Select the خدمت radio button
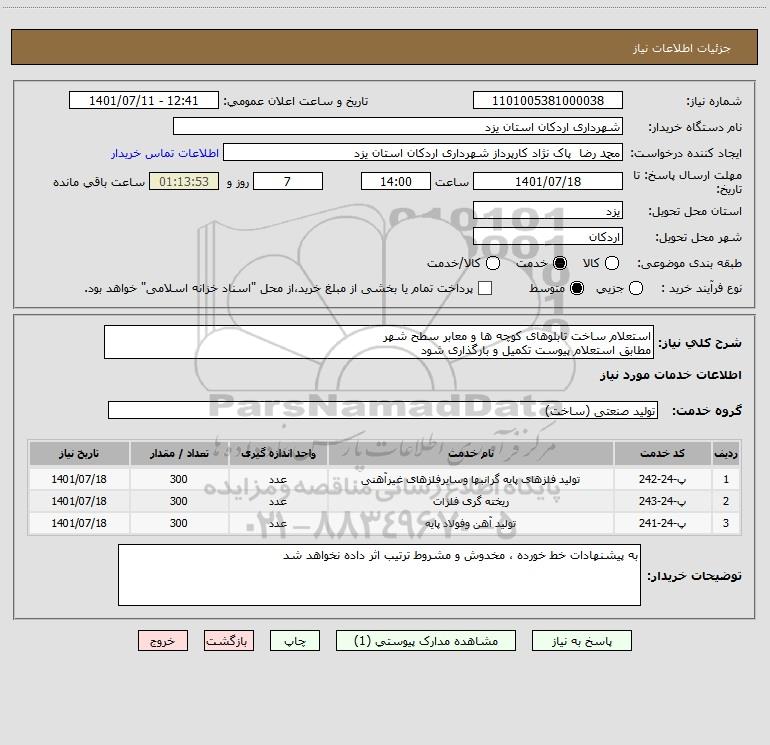The height and width of the screenshot is (745, 770). [x=559, y=263]
